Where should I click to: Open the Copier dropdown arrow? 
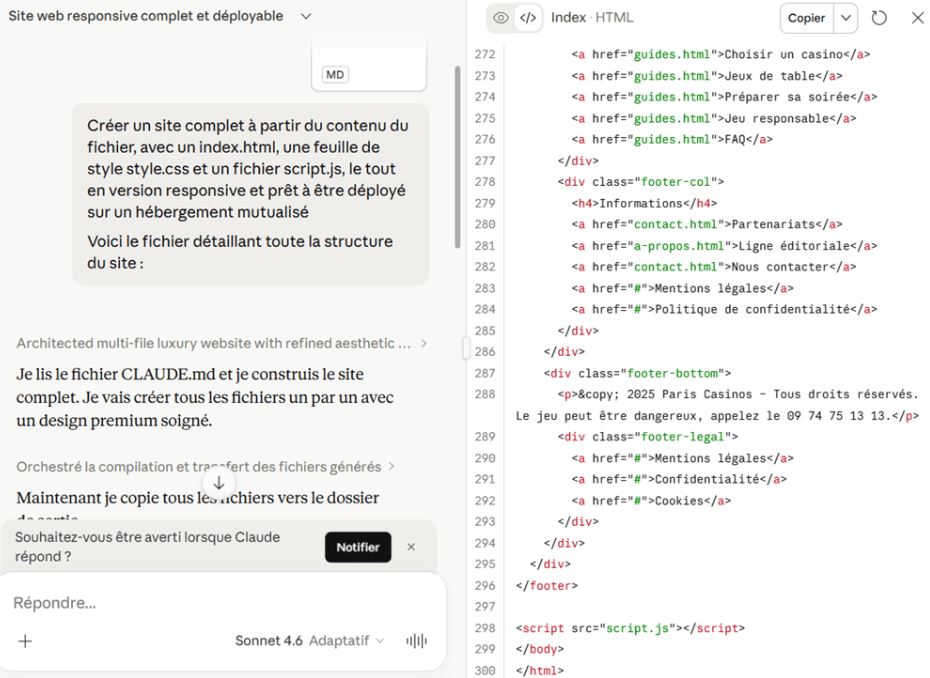[846, 18]
